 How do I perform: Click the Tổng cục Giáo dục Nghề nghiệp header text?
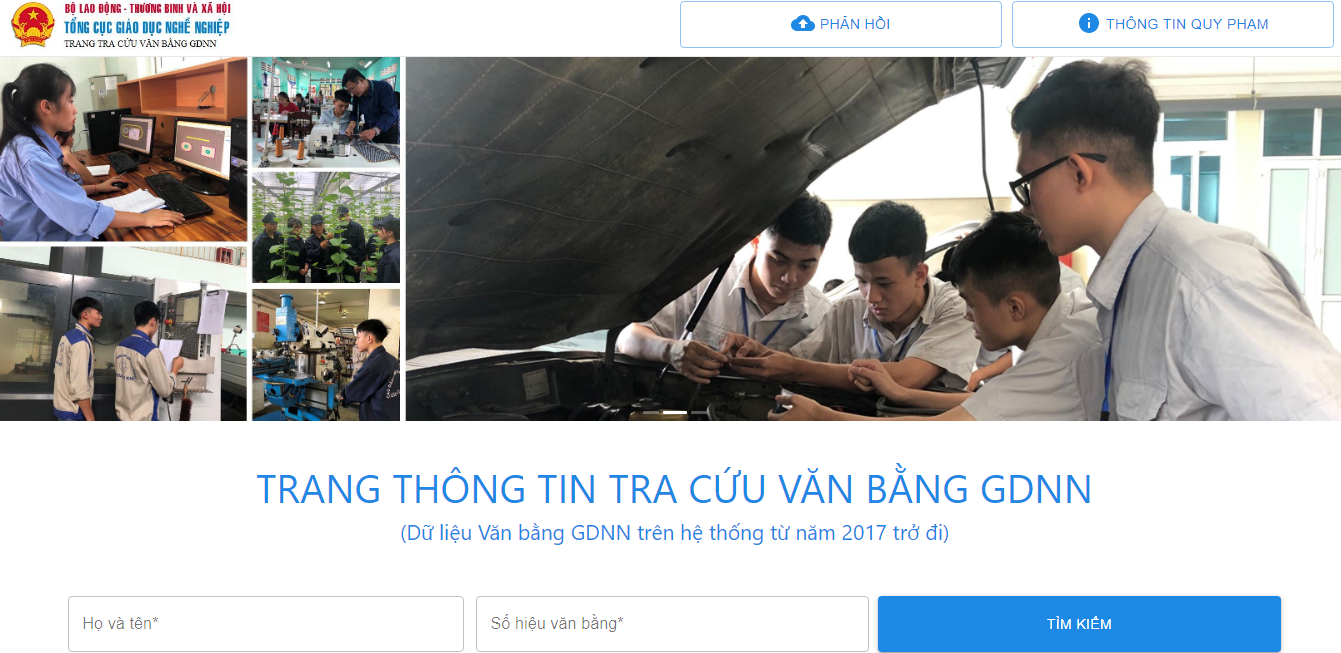147,27
